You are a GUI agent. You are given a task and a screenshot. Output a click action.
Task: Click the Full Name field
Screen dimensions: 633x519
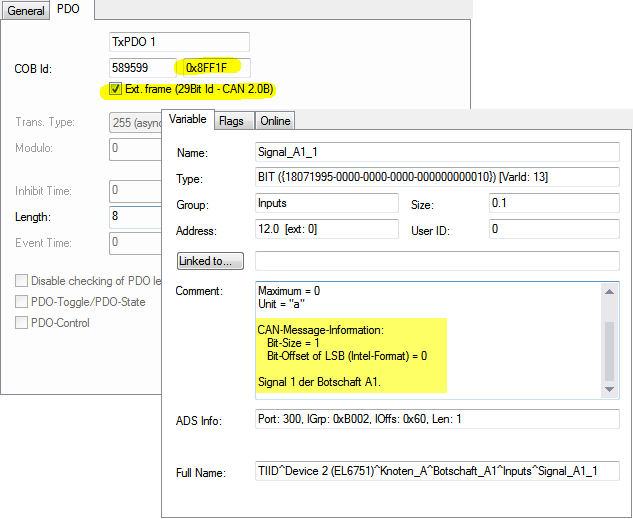pos(437,471)
